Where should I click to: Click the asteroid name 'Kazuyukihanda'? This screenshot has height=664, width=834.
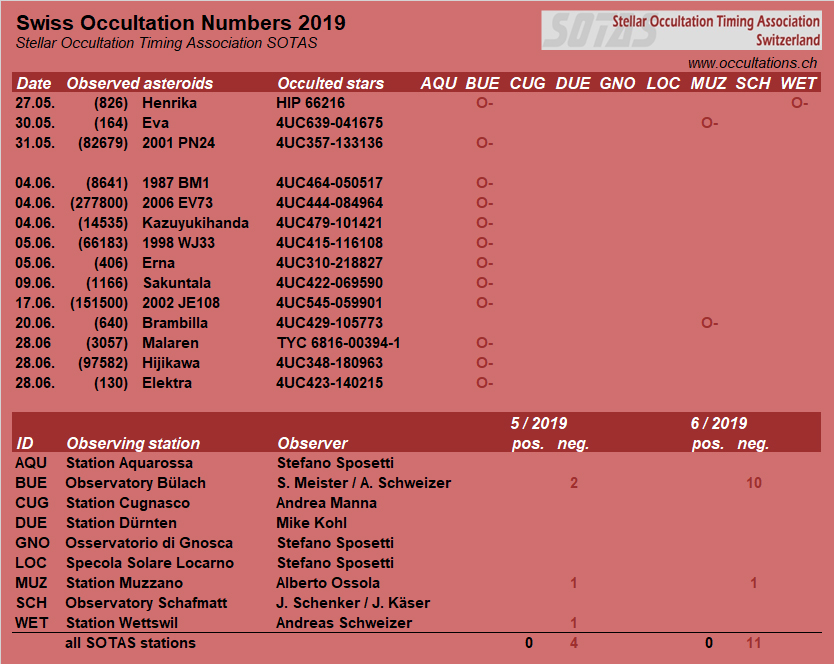click(x=195, y=223)
